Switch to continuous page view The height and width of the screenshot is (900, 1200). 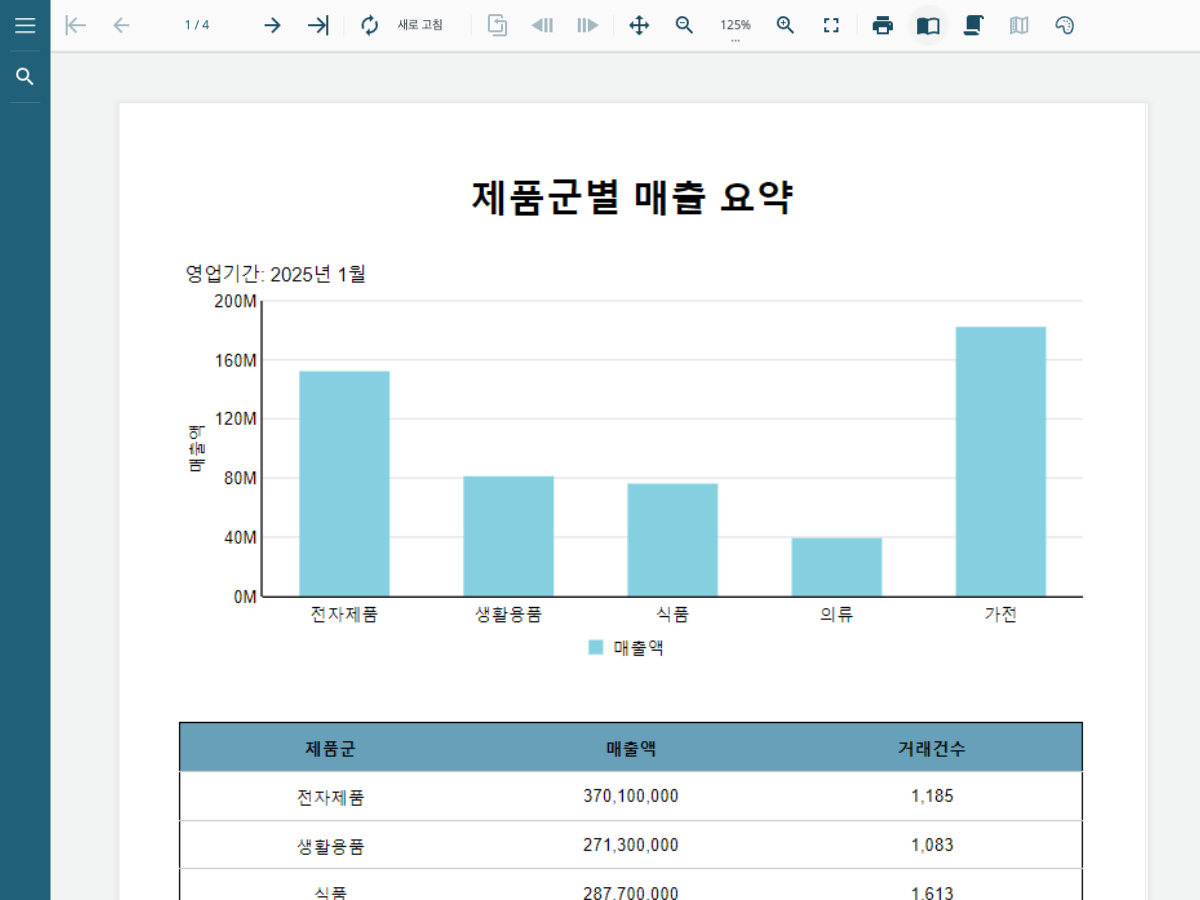[x=973, y=25]
